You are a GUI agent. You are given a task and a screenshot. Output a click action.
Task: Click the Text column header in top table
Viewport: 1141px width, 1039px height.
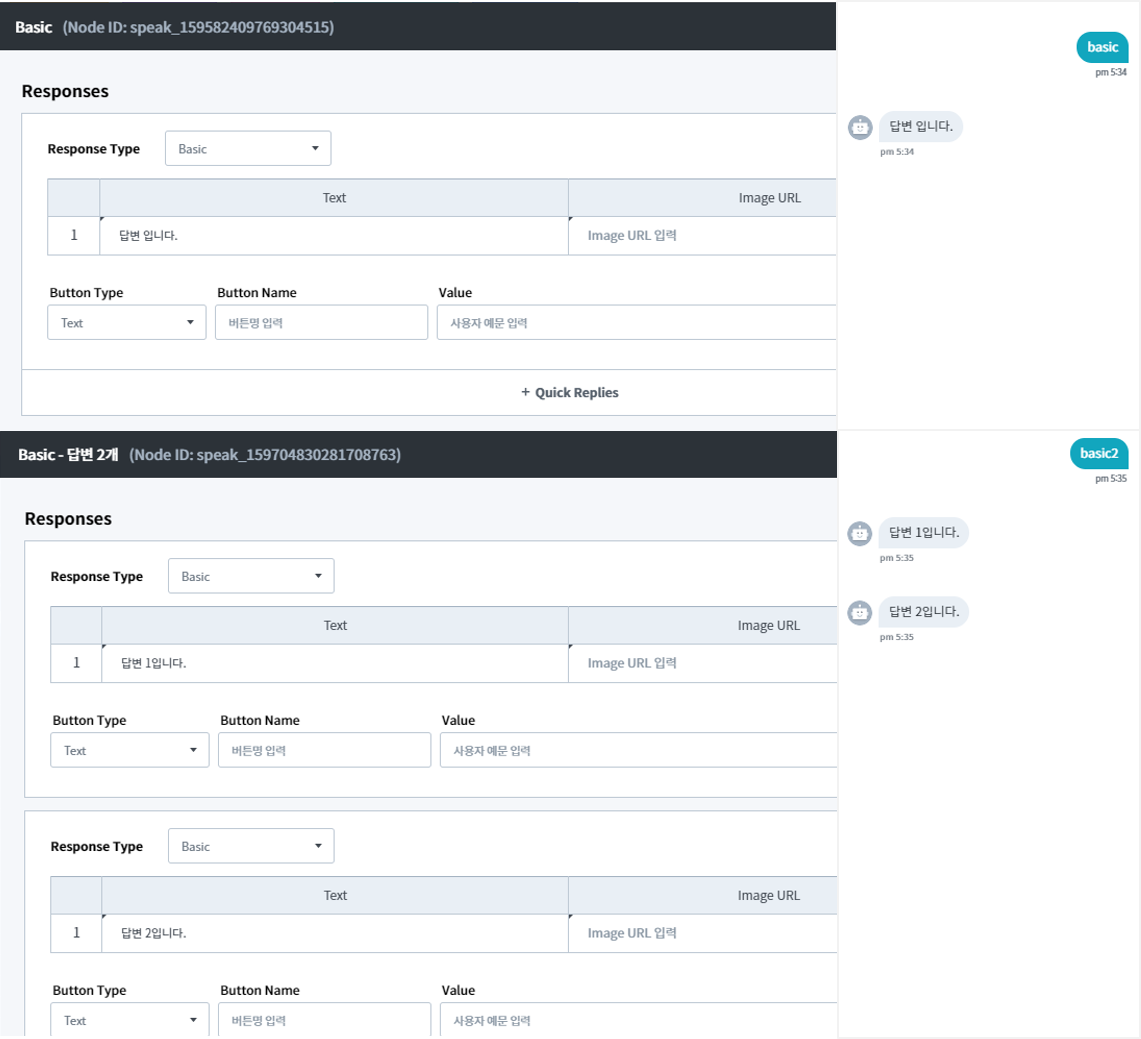pyautogui.click(x=334, y=198)
